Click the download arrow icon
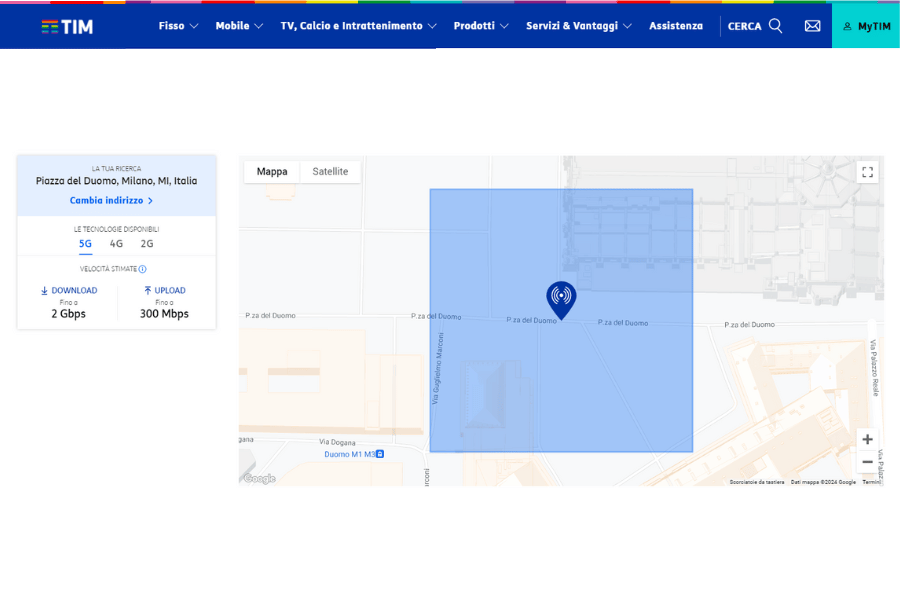Viewport: 900px width, 600px height. pos(44,291)
